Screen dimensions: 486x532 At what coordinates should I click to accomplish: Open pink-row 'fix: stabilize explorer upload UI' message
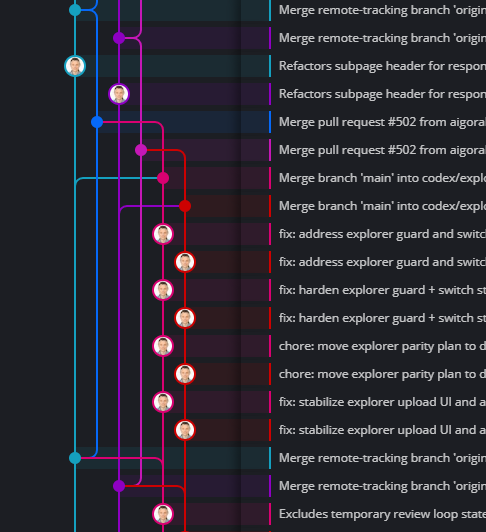coord(382,402)
